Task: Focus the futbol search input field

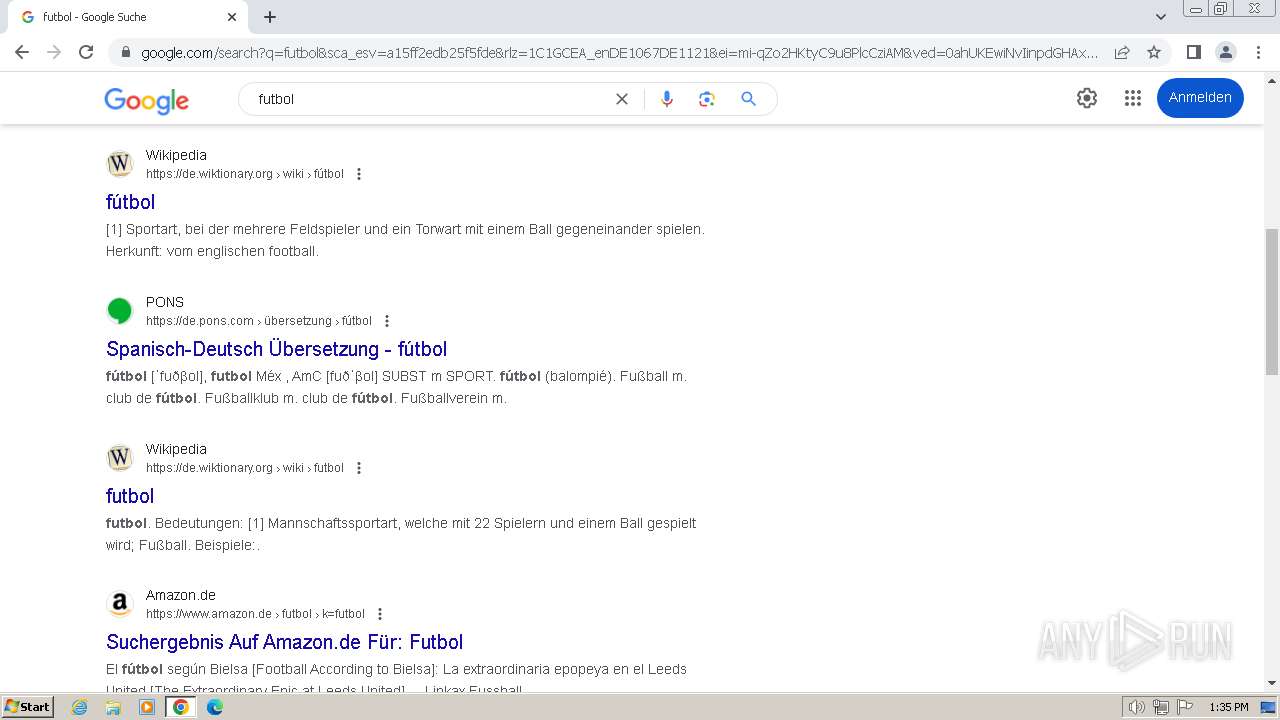Action: pyautogui.click(x=430, y=99)
